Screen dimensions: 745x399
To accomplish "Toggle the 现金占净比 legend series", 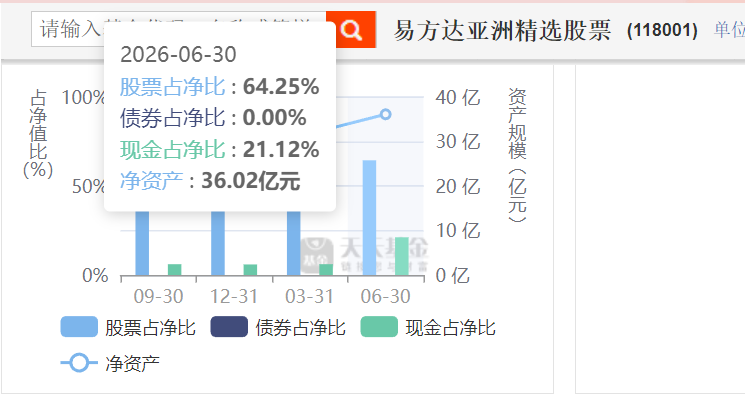I will (428, 327).
